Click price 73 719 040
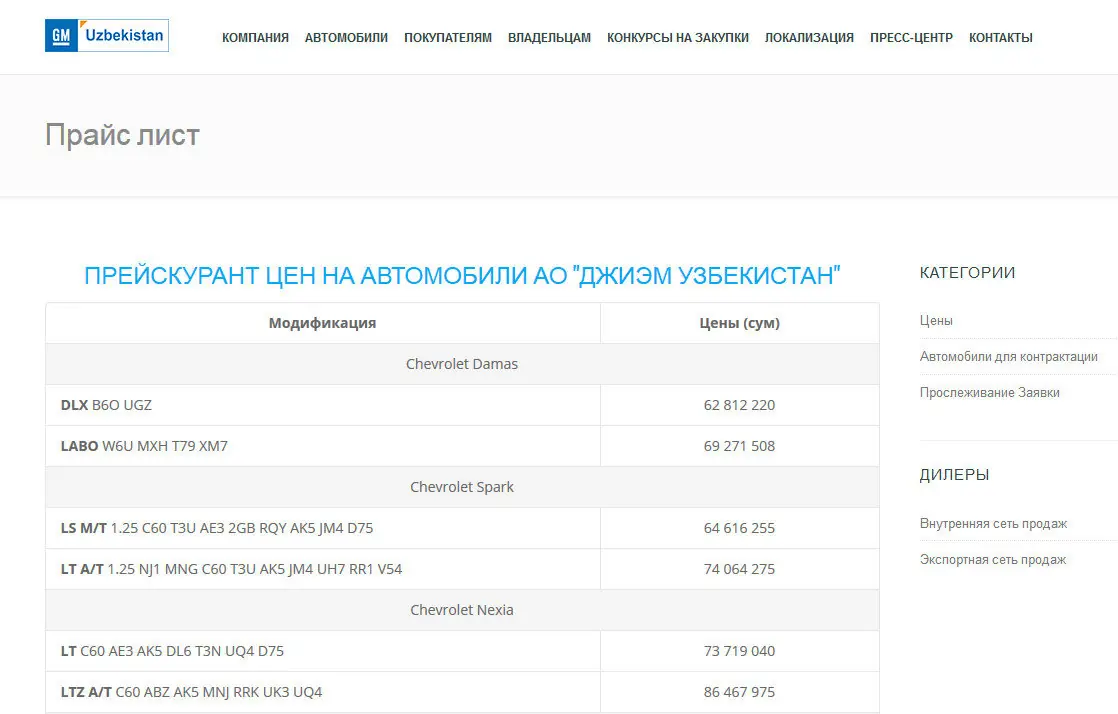 tap(739, 651)
